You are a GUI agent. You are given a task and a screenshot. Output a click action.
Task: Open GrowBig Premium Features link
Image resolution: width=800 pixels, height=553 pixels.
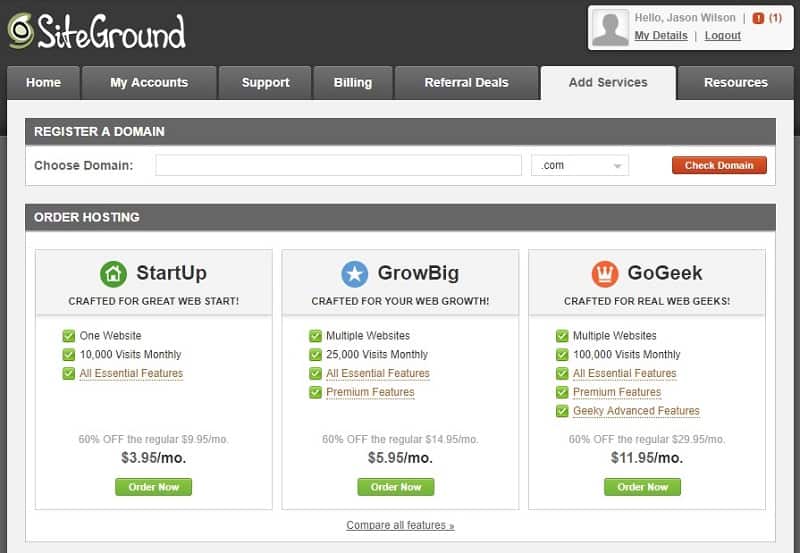tap(370, 392)
